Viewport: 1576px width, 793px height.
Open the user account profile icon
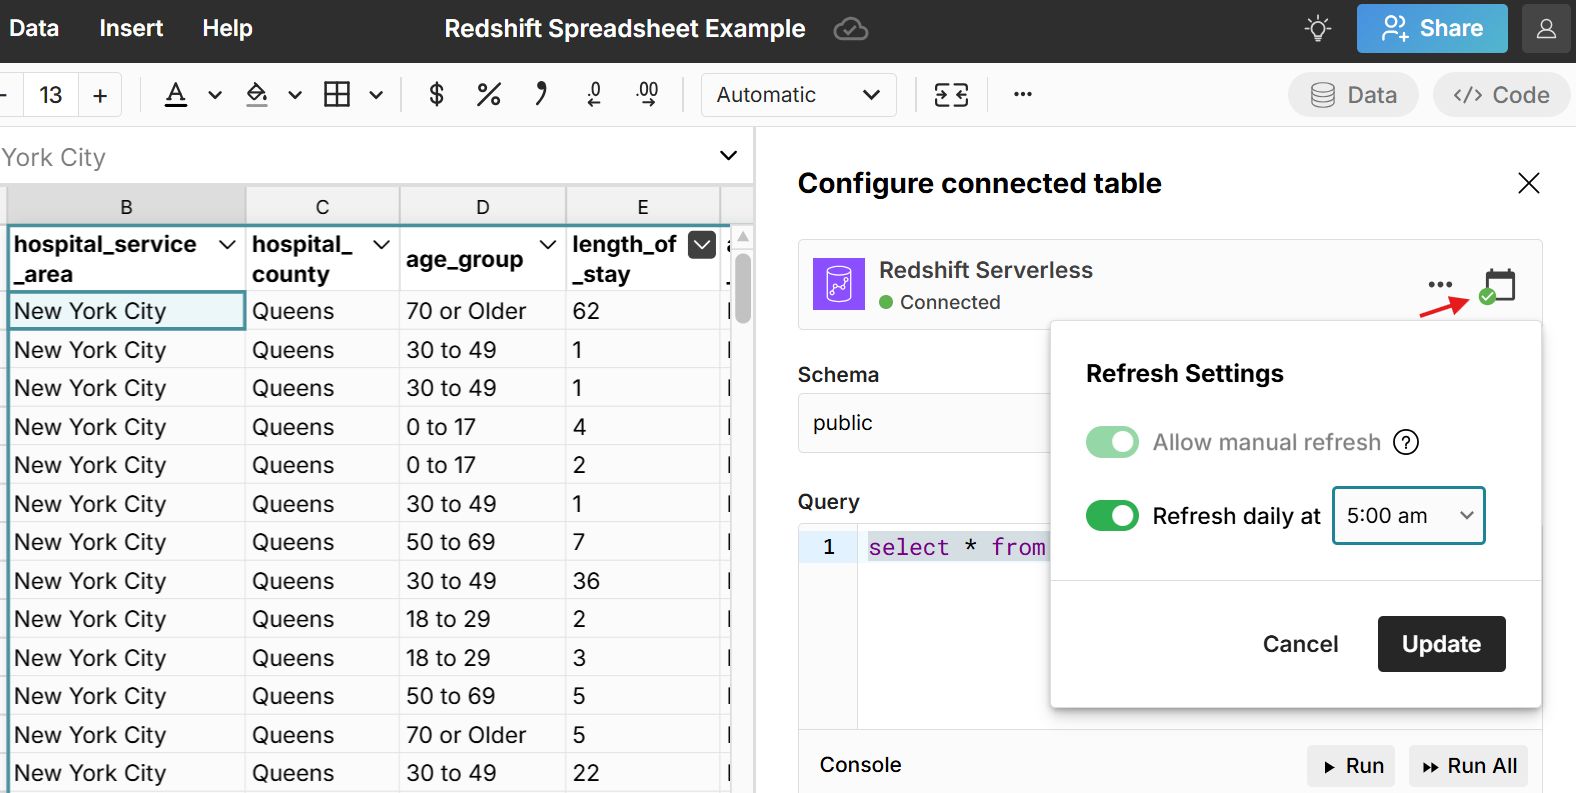[x=1546, y=28]
